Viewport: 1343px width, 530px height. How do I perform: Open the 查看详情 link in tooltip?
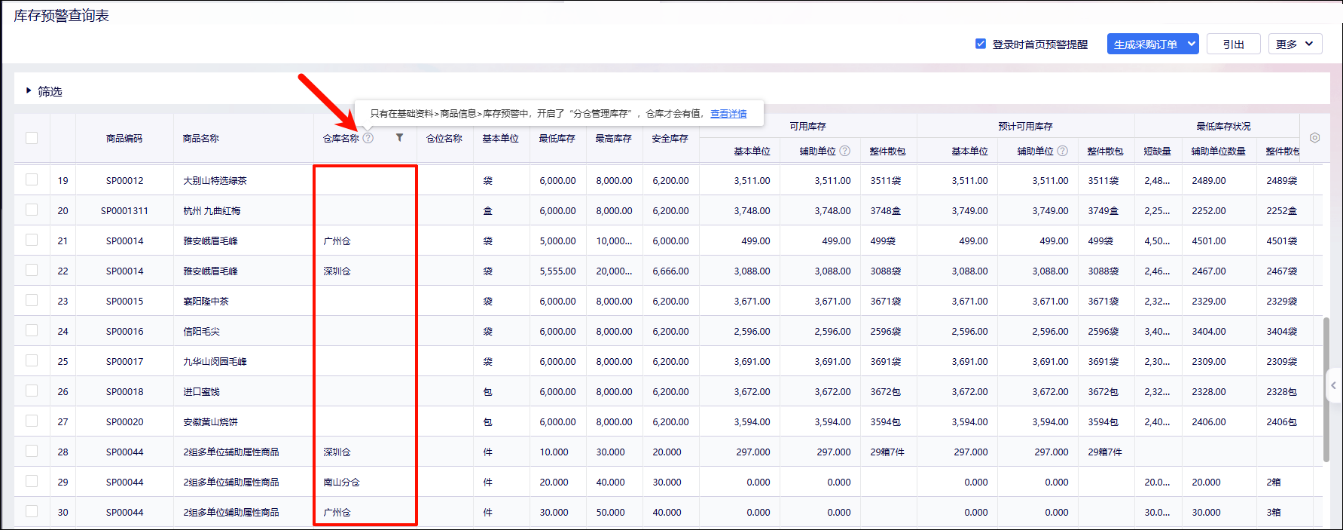pos(728,114)
